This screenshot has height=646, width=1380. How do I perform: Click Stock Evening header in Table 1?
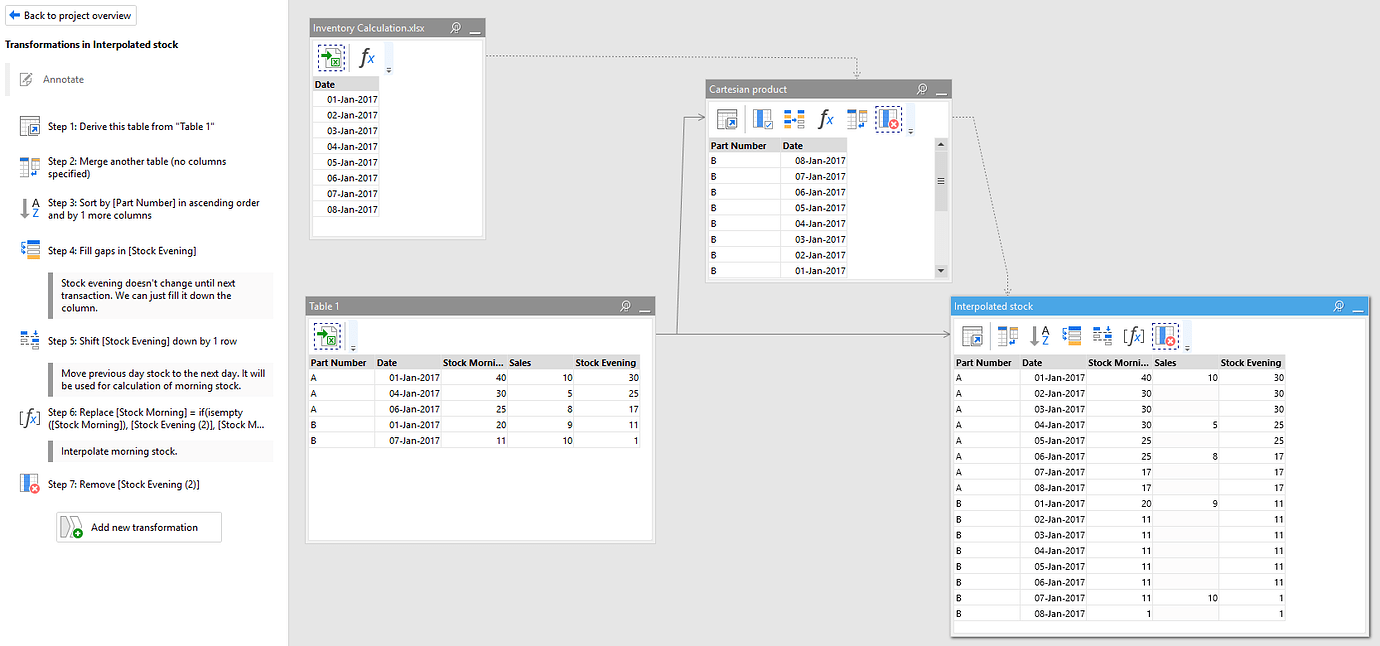pyautogui.click(x=606, y=363)
